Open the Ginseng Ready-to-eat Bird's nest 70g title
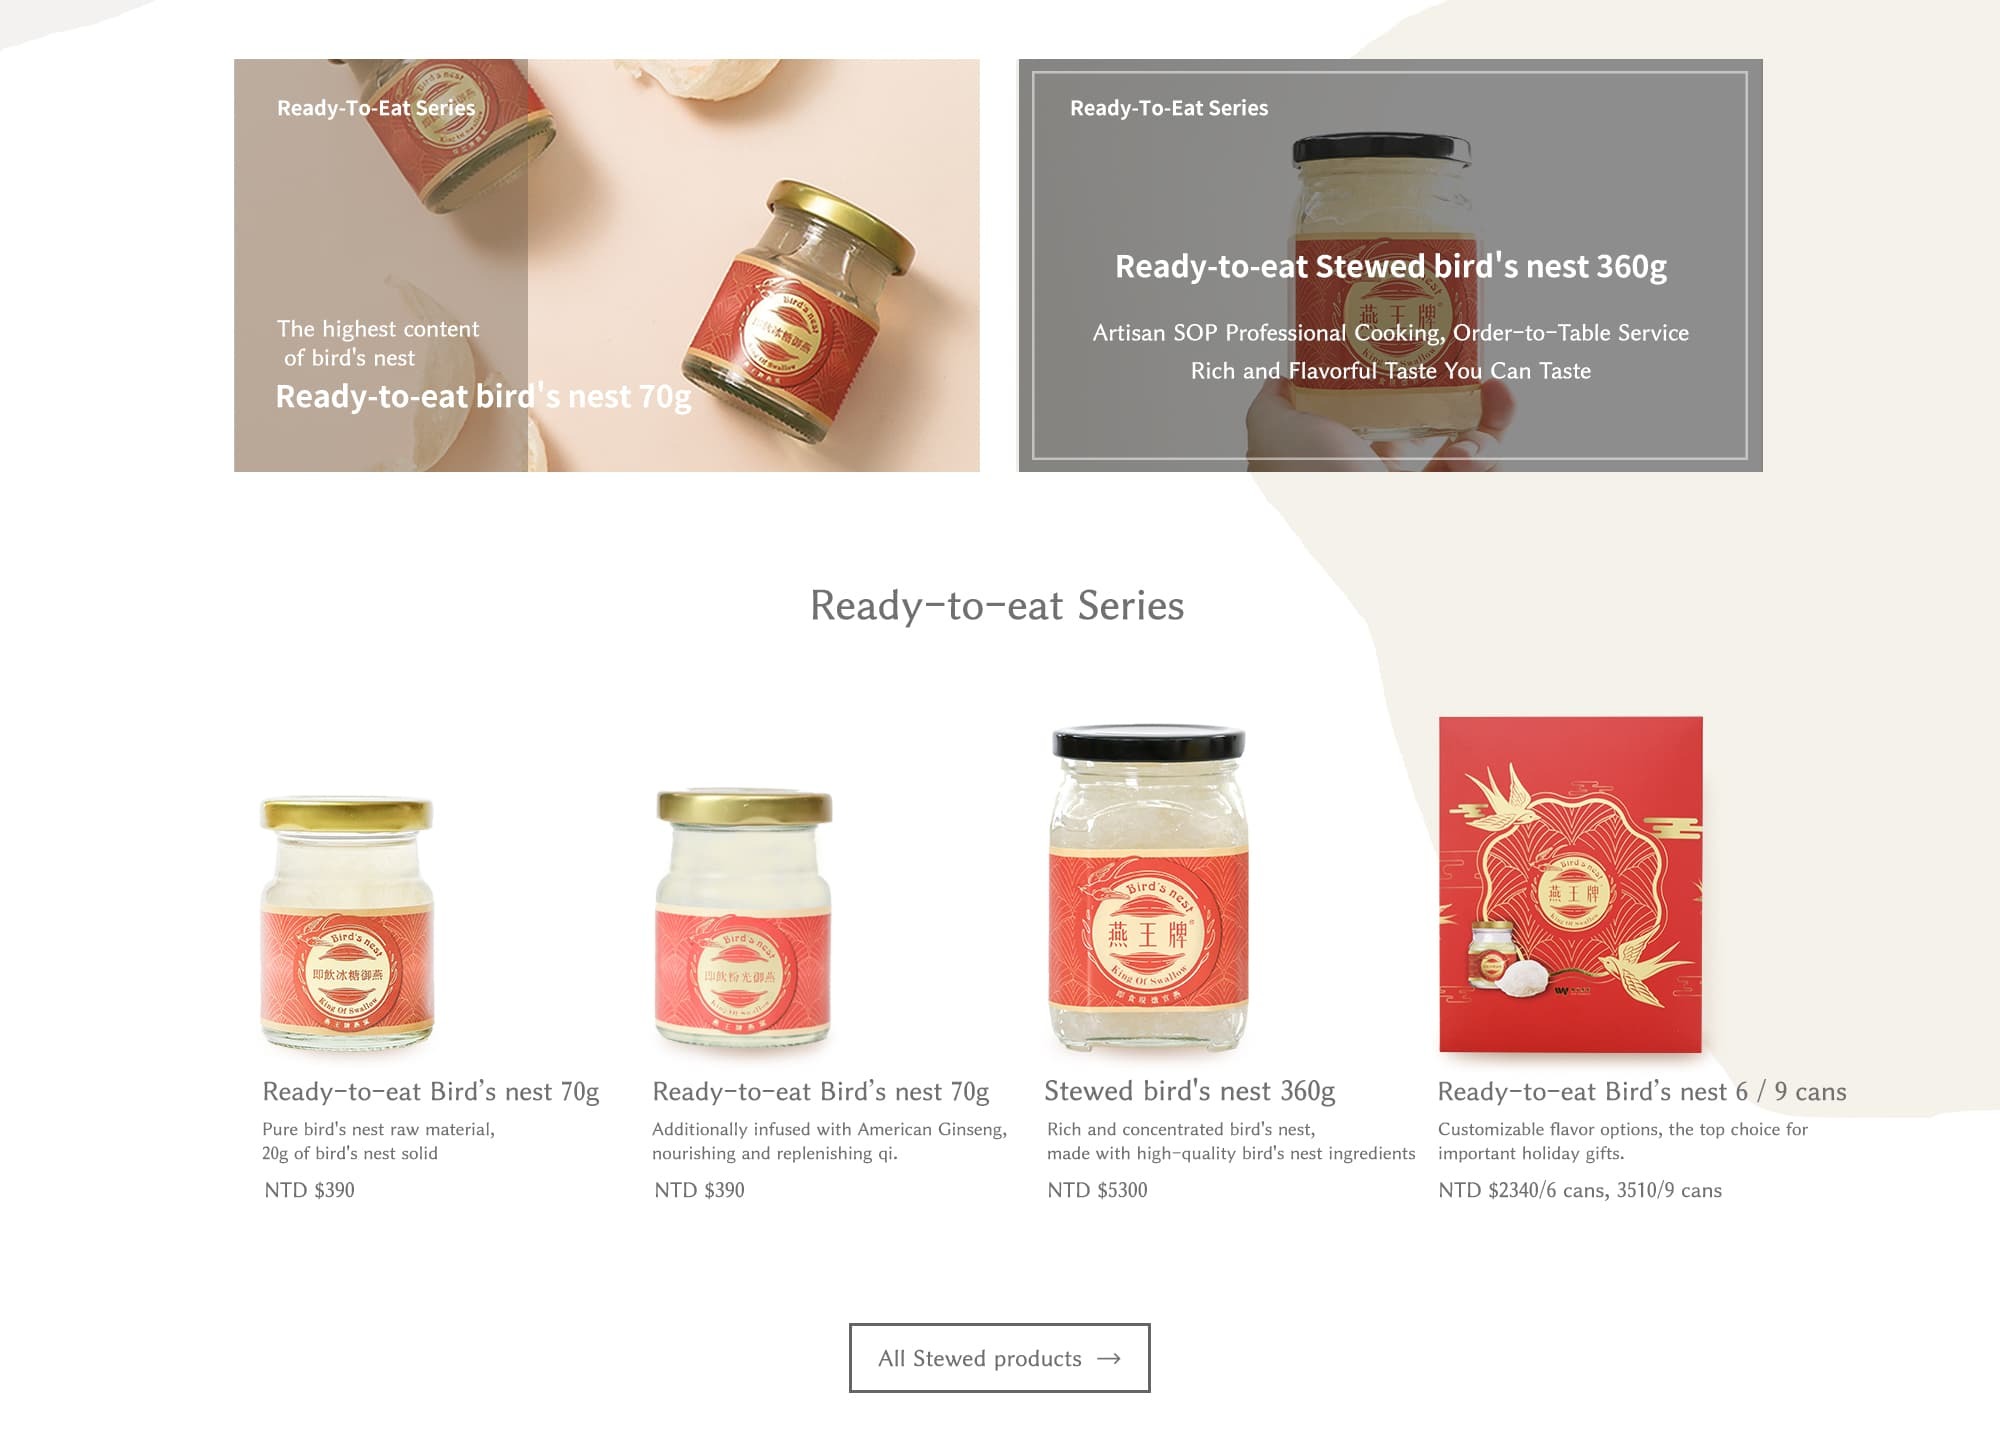The height and width of the screenshot is (1436, 2000). [821, 1092]
